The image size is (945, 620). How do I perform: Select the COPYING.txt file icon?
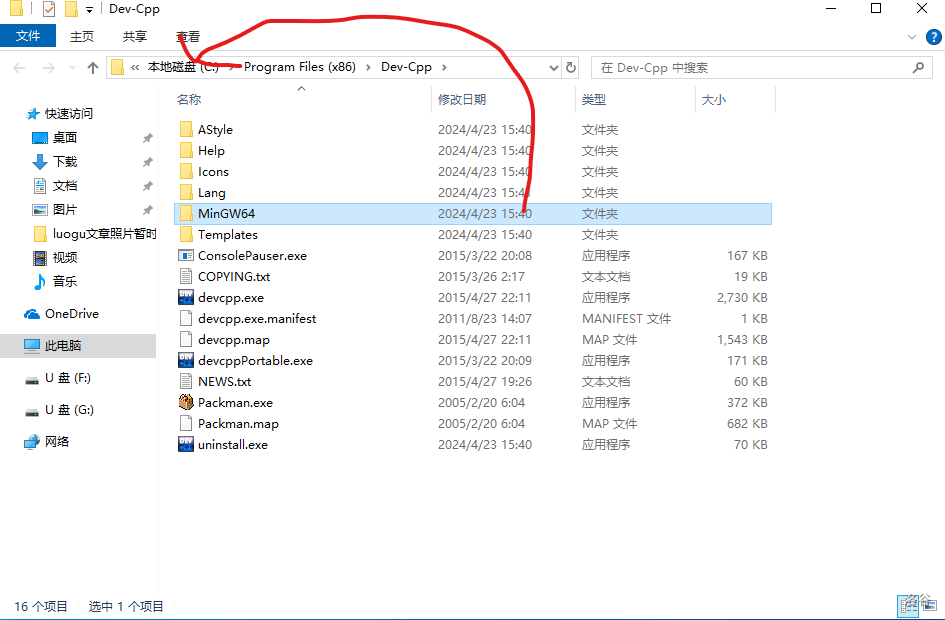186,277
